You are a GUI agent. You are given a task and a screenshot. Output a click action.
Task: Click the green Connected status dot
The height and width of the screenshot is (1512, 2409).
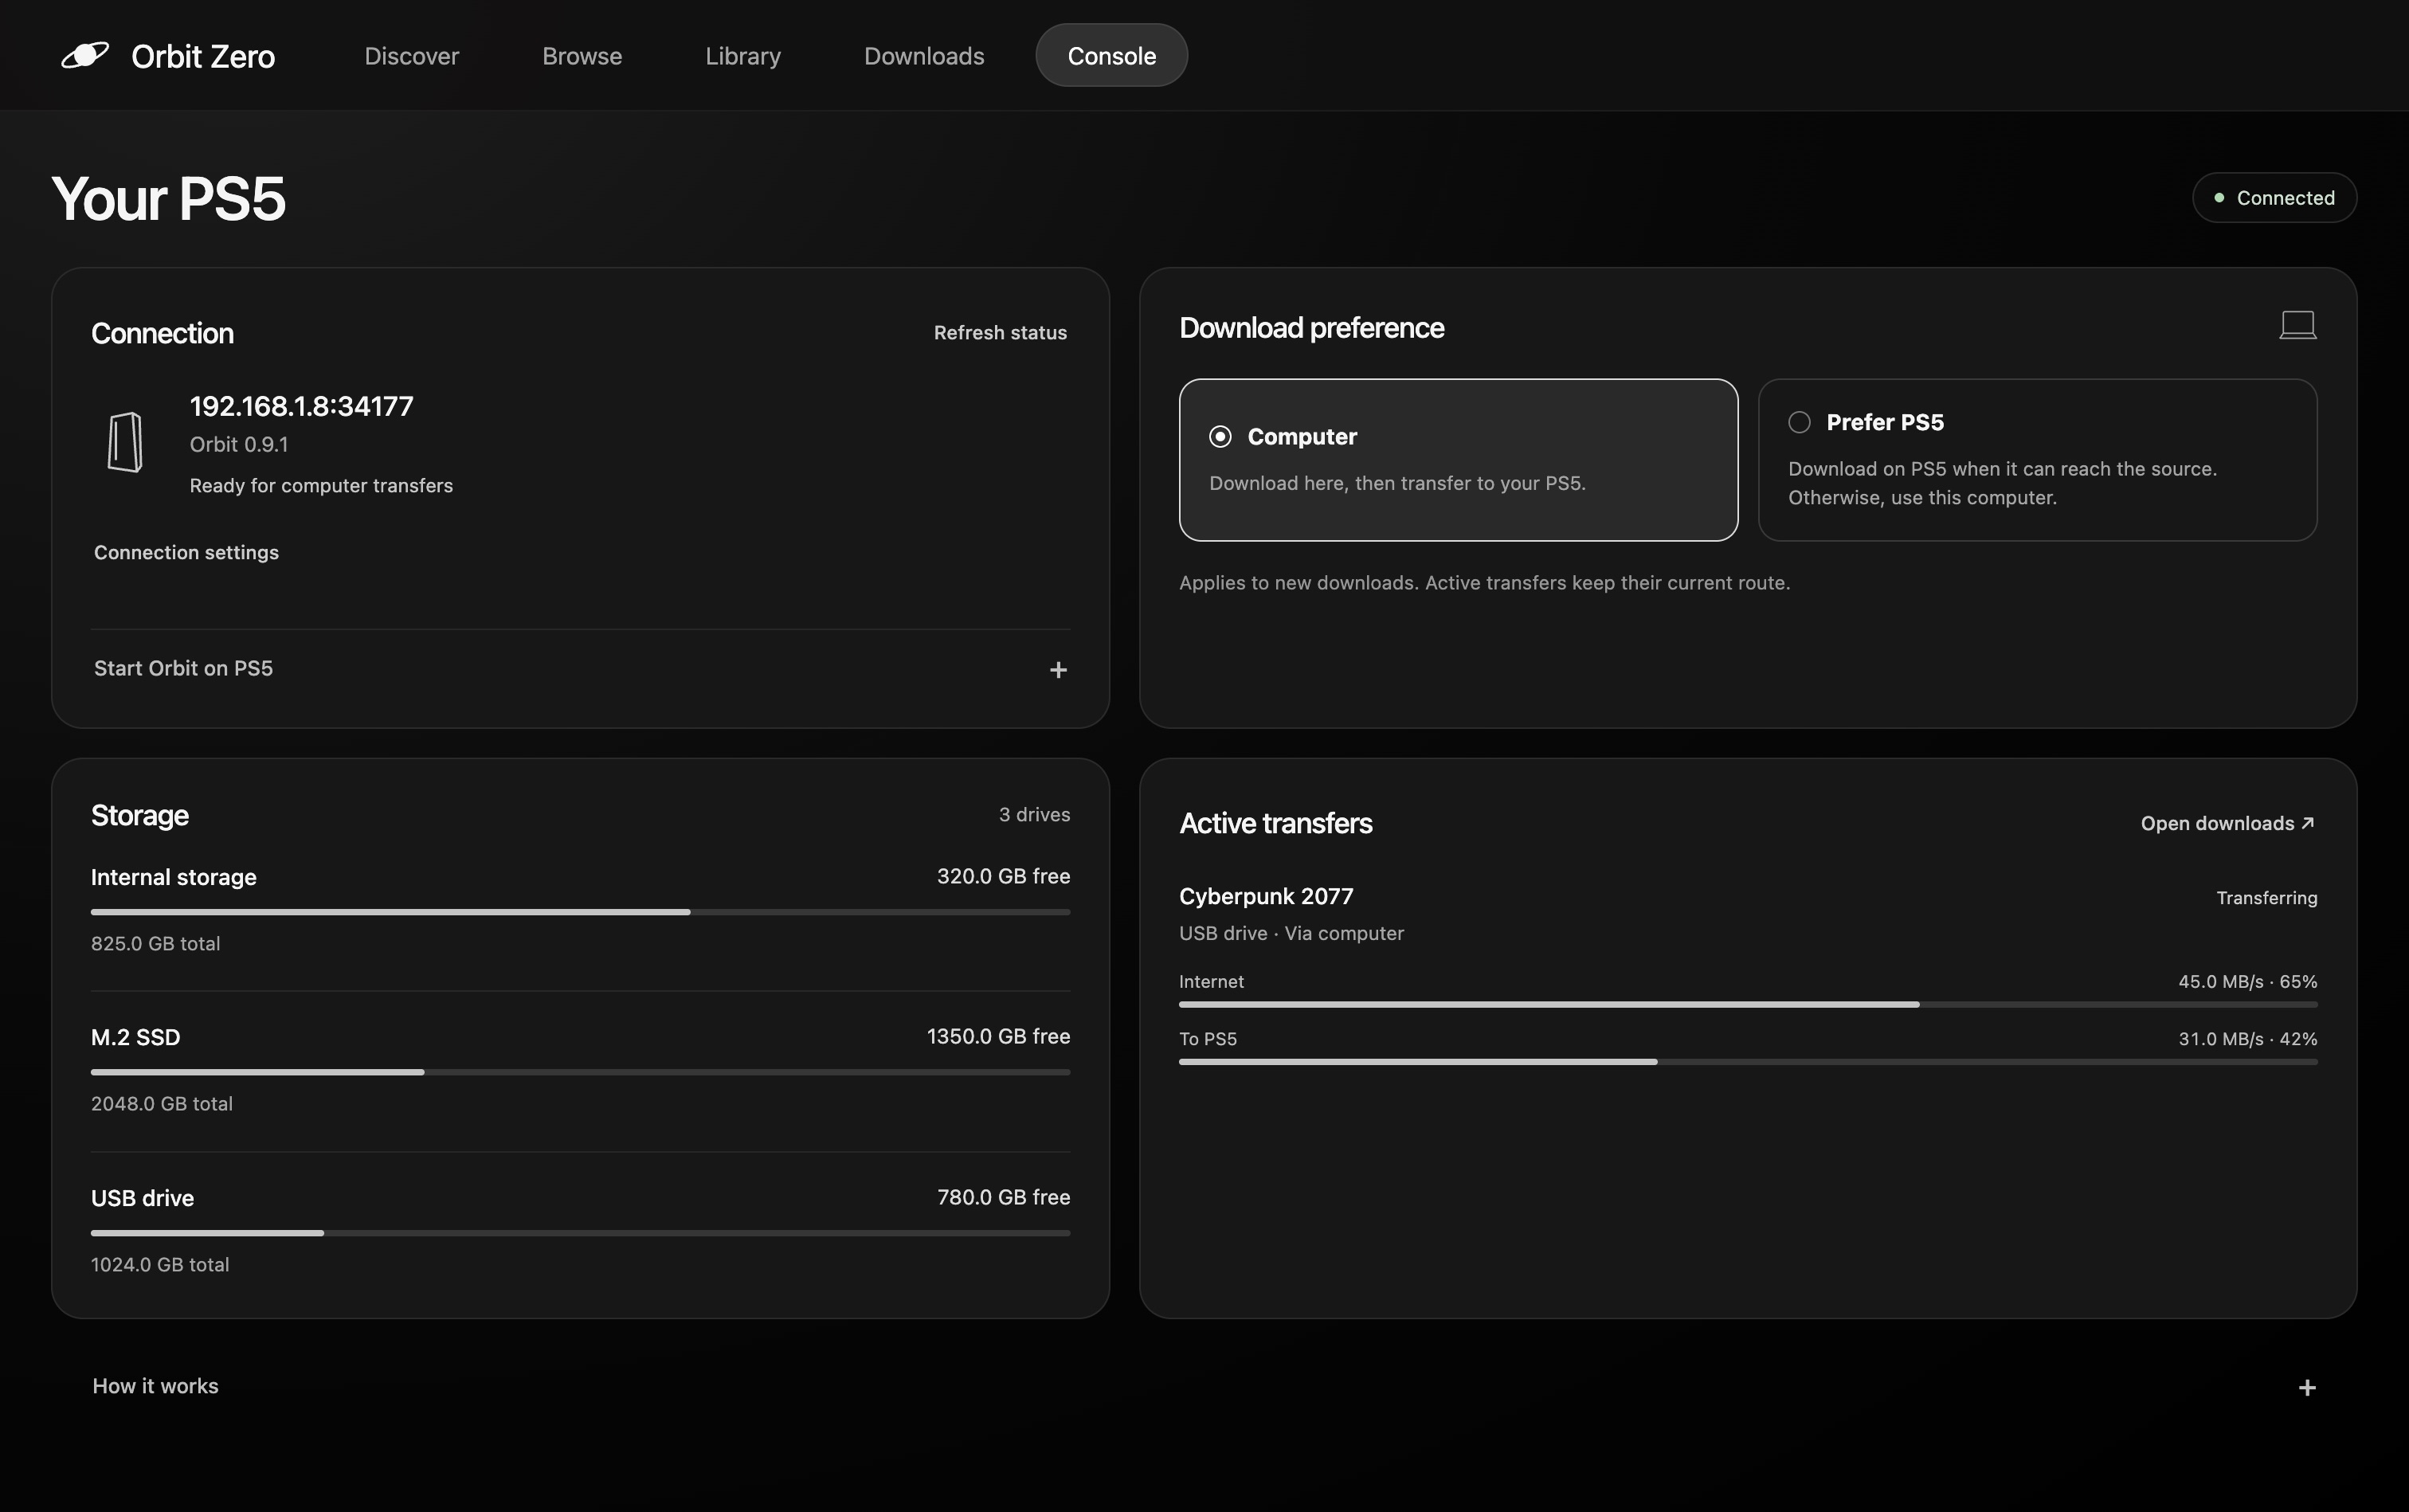(x=2218, y=198)
